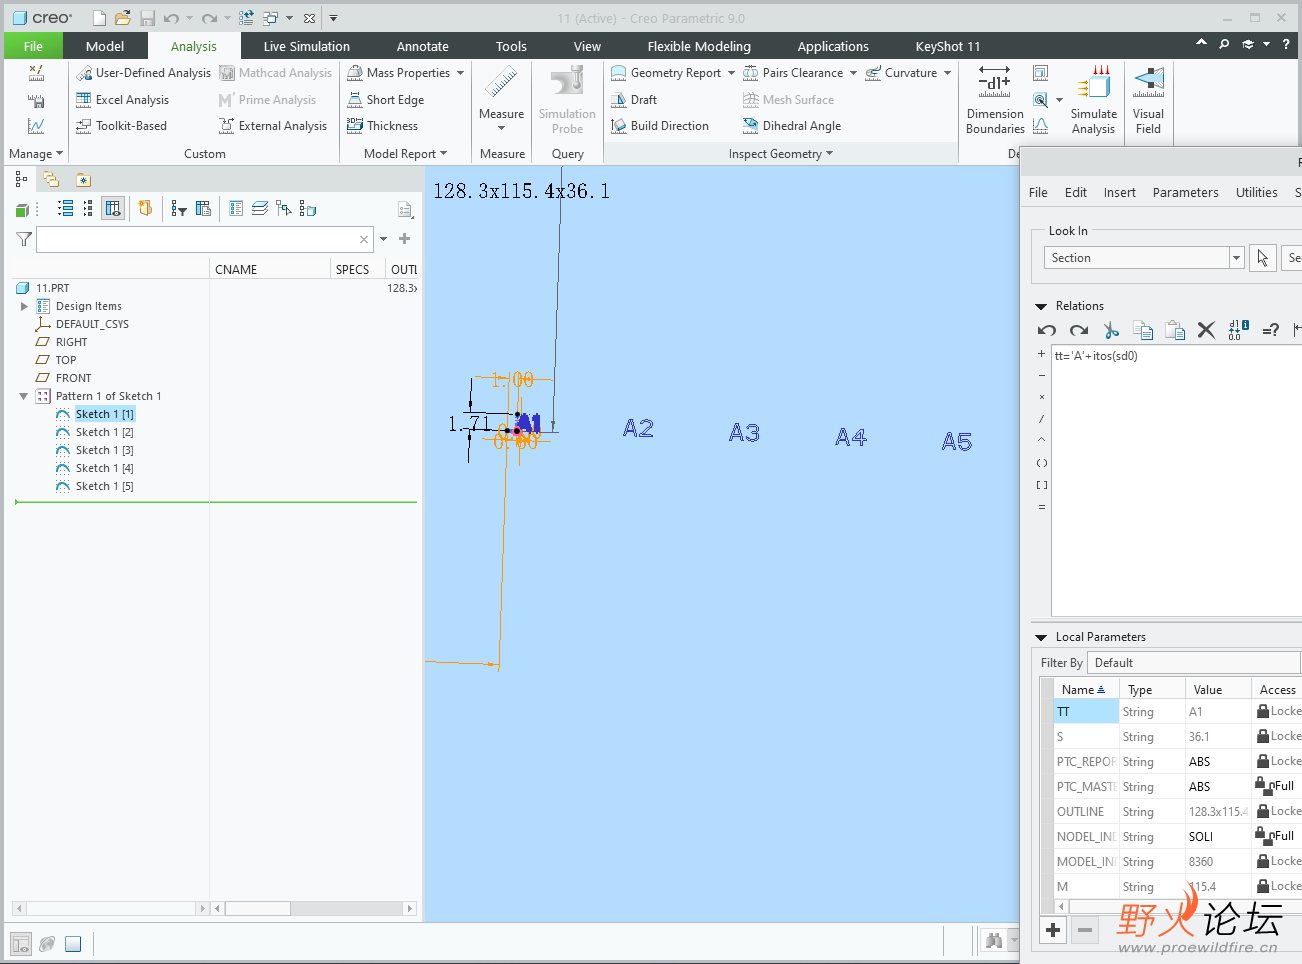Click the Paste icon in Relations toolbar
The image size is (1302, 964).
point(1175,330)
